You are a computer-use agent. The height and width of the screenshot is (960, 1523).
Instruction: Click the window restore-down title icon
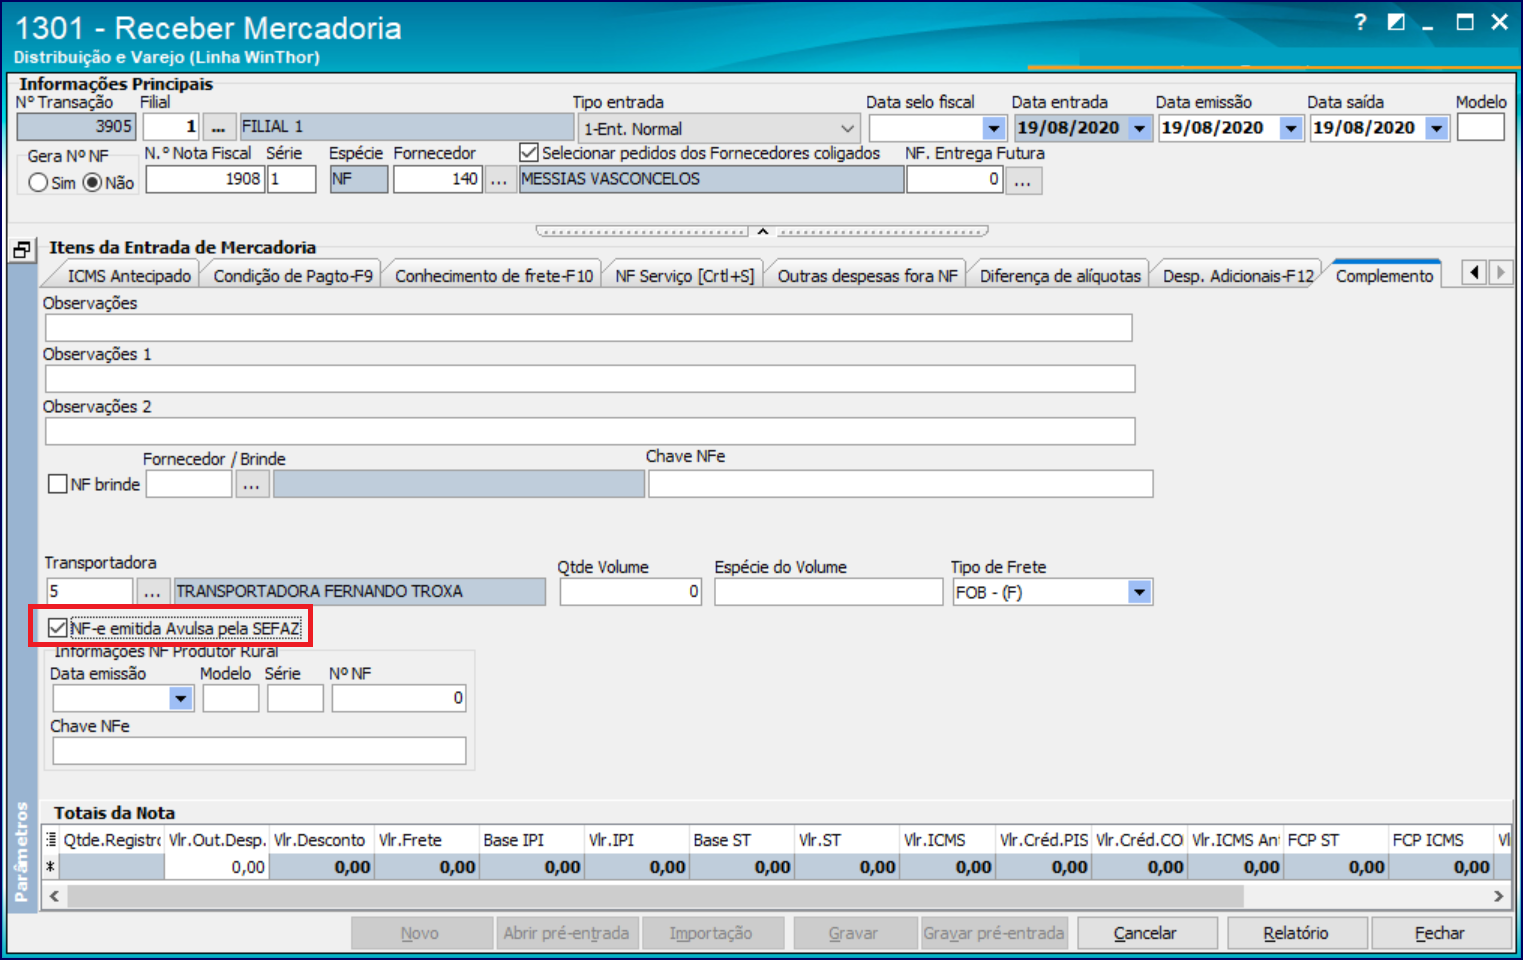click(x=1396, y=22)
